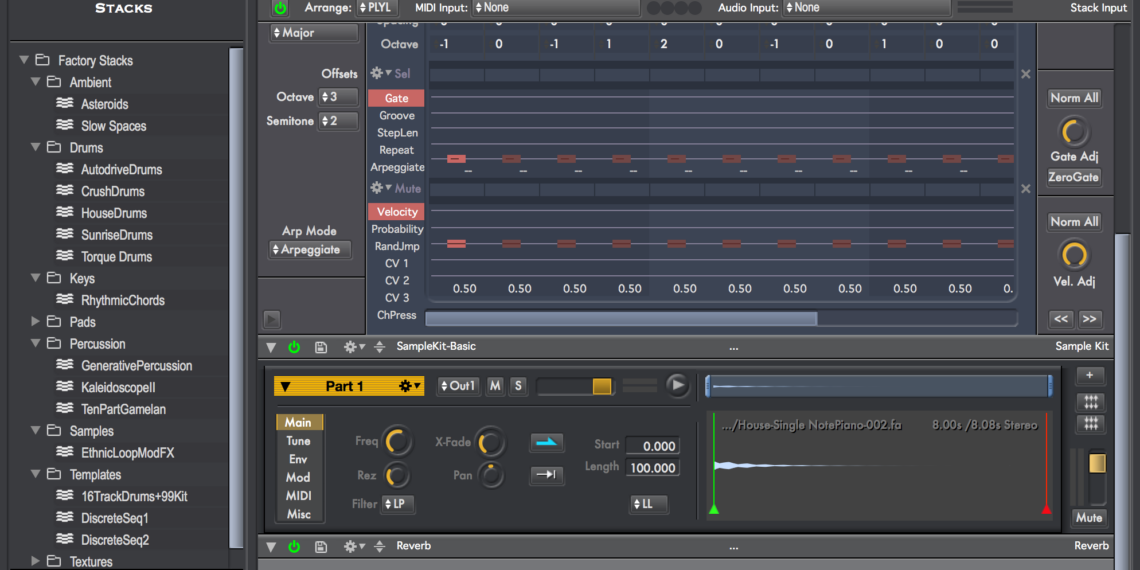The width and height of the screenshot is (1140, 570).
Task: Collapse the Factory Stacks folder
Action: tap(24, 60)
